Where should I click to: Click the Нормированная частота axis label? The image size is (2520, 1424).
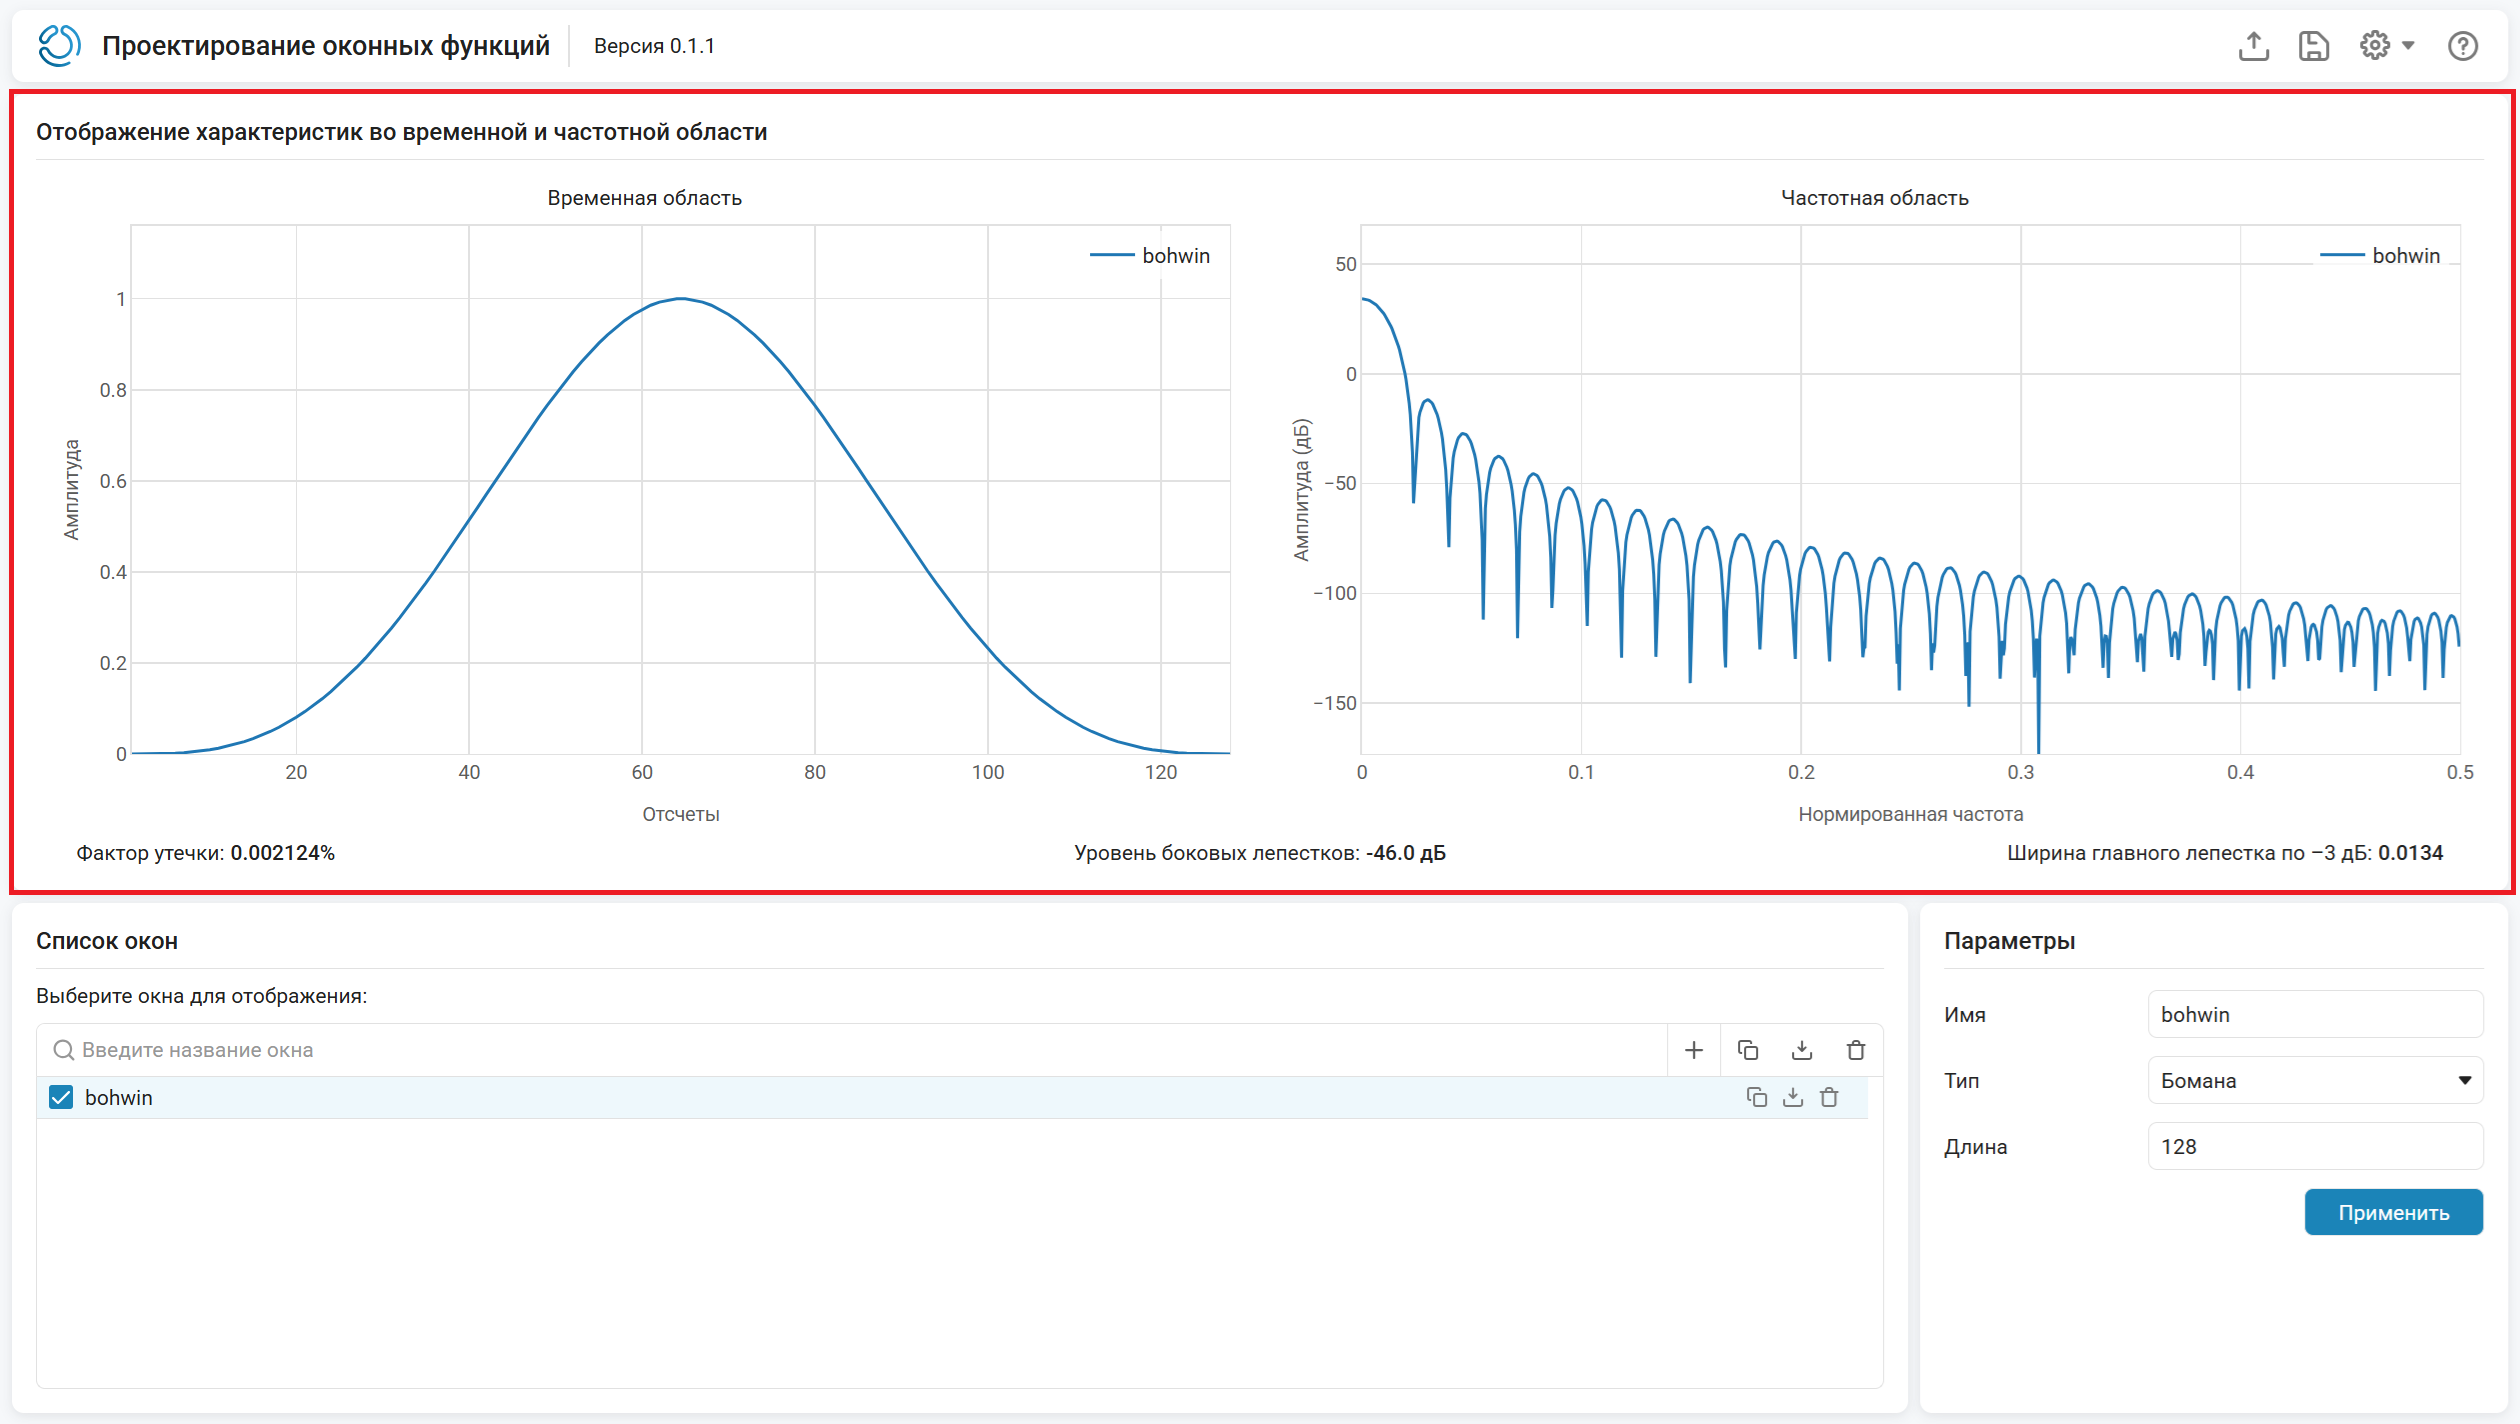(x=1910, y=814)
